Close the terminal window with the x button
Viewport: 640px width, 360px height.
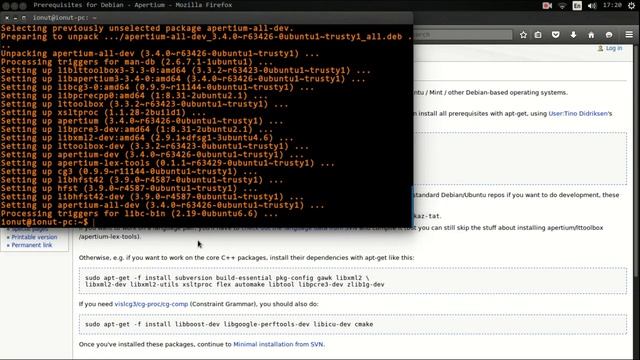[7, 18]
